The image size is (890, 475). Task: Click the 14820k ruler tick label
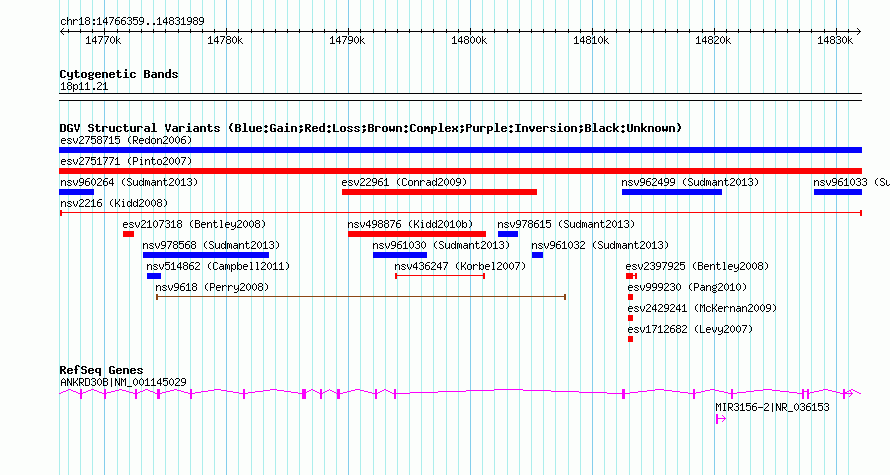tap(713, 41)
